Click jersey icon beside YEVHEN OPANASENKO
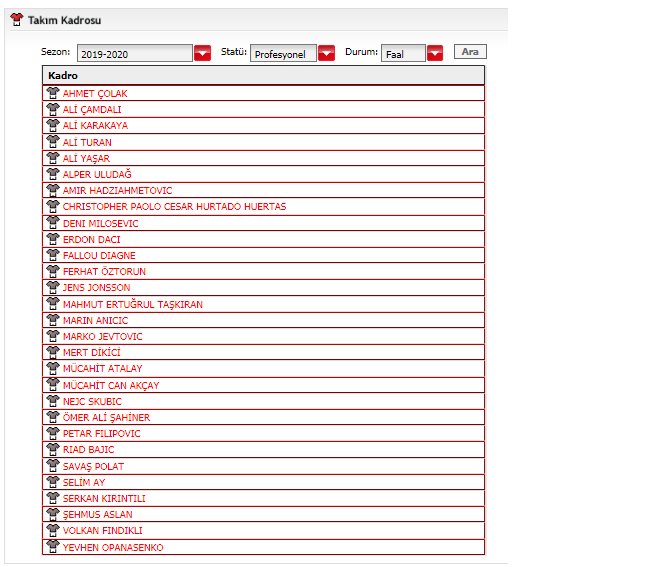Viewport: 666px width, 567px height. coord(53,547)
